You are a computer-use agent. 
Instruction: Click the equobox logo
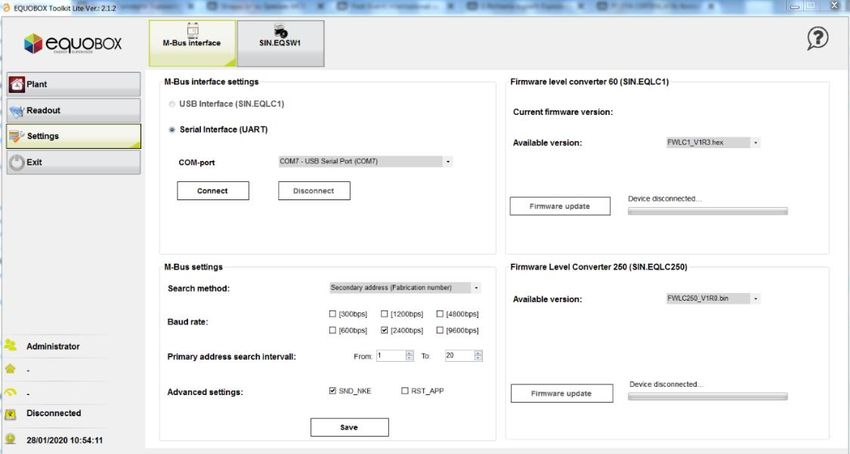[x=73, y=43]
